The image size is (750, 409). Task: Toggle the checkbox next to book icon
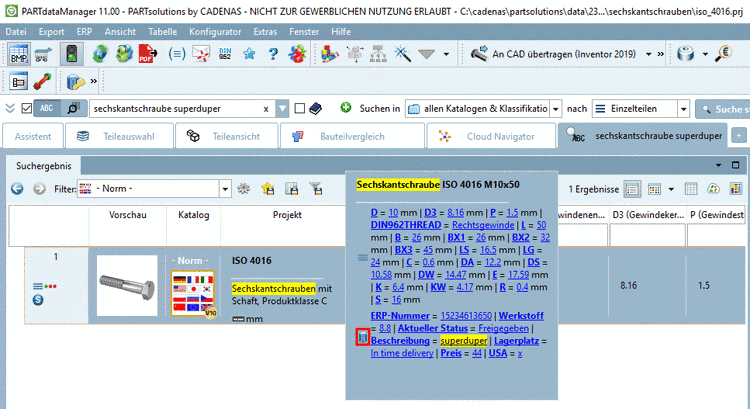(x=299, y=109)
